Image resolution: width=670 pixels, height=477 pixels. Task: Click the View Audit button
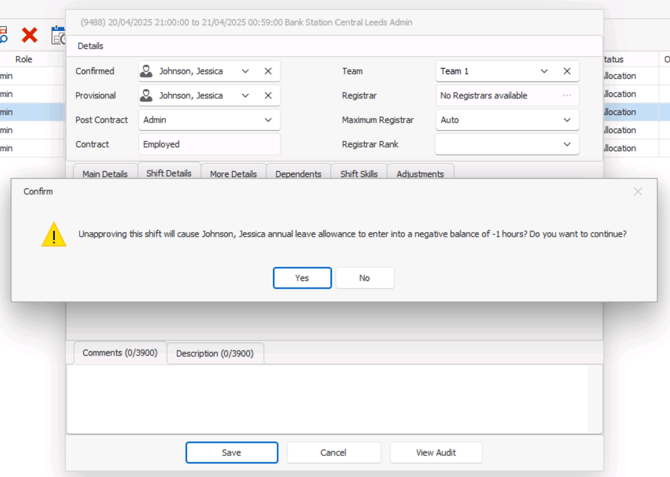pos(436,452)
